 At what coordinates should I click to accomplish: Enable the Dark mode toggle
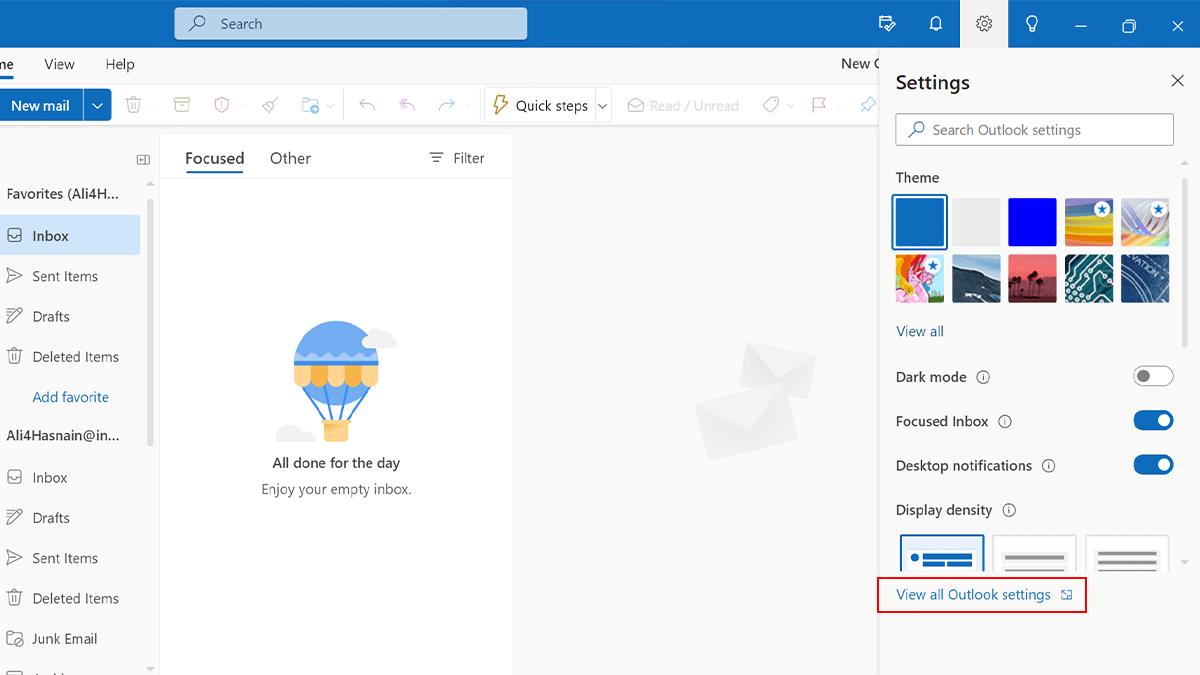(1153, 377)
